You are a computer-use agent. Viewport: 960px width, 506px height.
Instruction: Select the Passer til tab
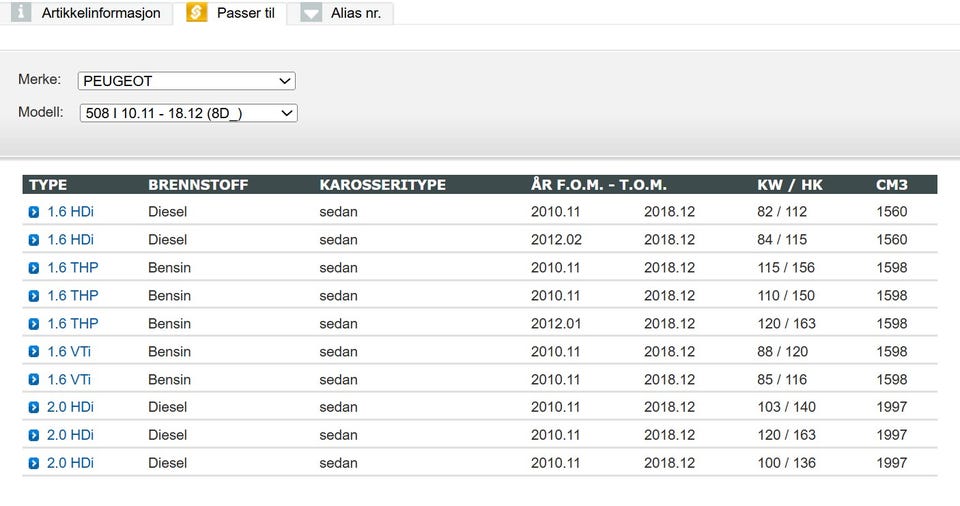tap(245, 13)
